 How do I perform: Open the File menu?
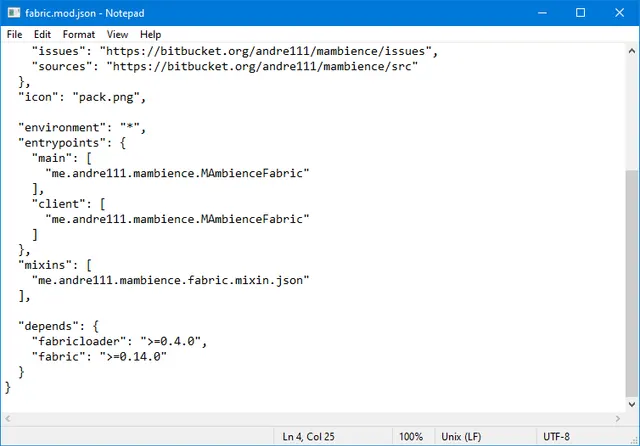(14, 35)
